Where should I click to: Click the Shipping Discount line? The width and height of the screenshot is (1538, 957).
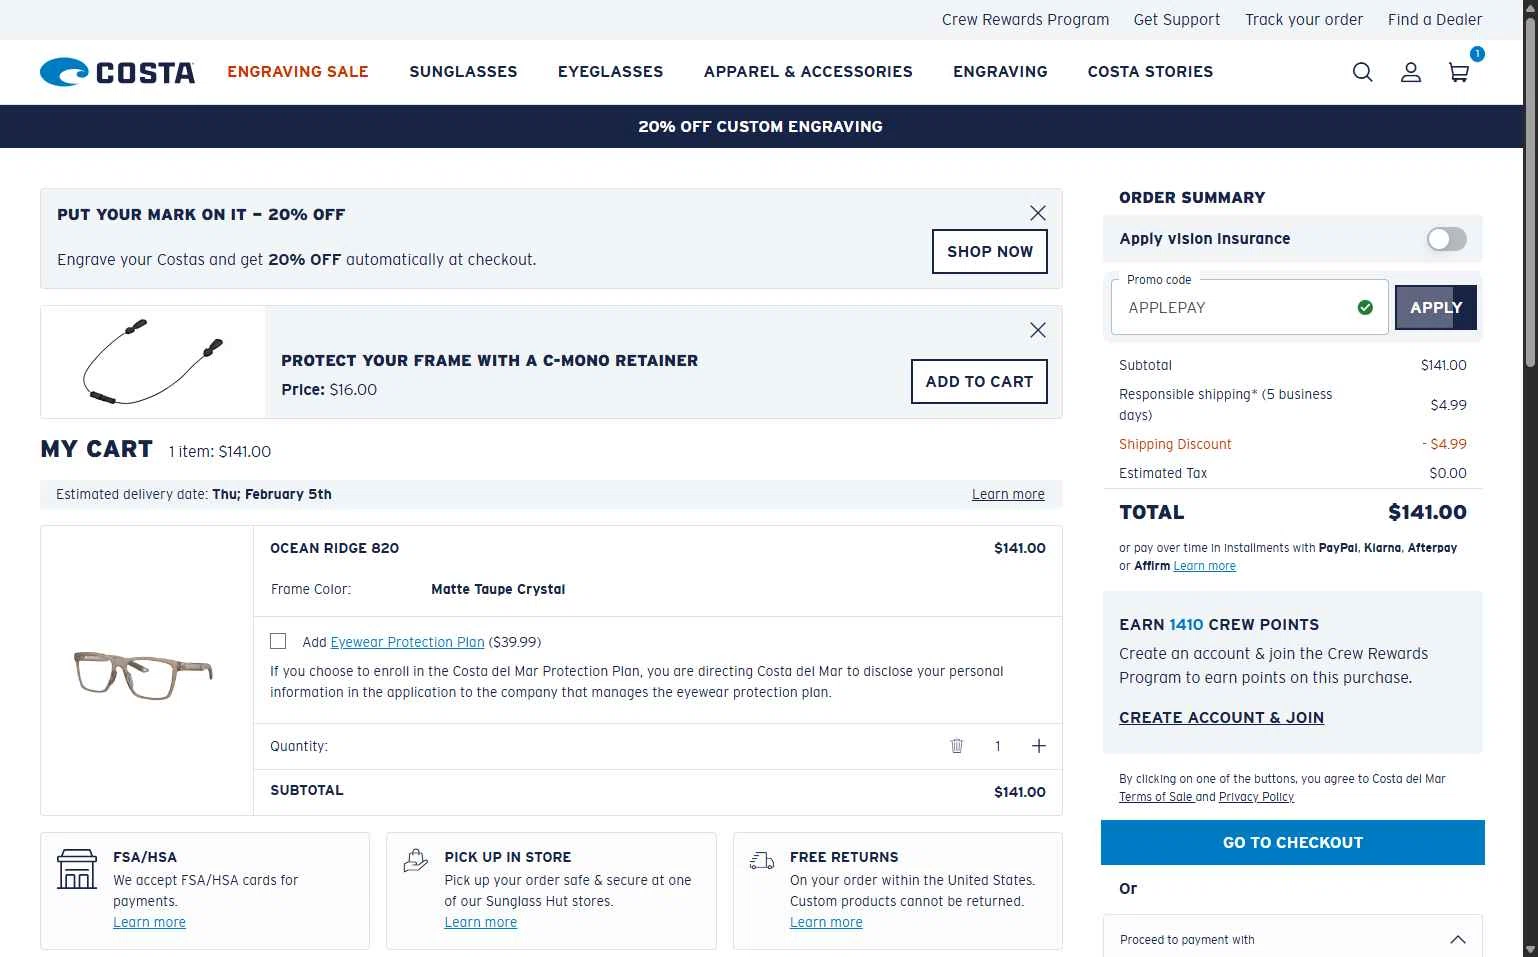[1292, 444]
